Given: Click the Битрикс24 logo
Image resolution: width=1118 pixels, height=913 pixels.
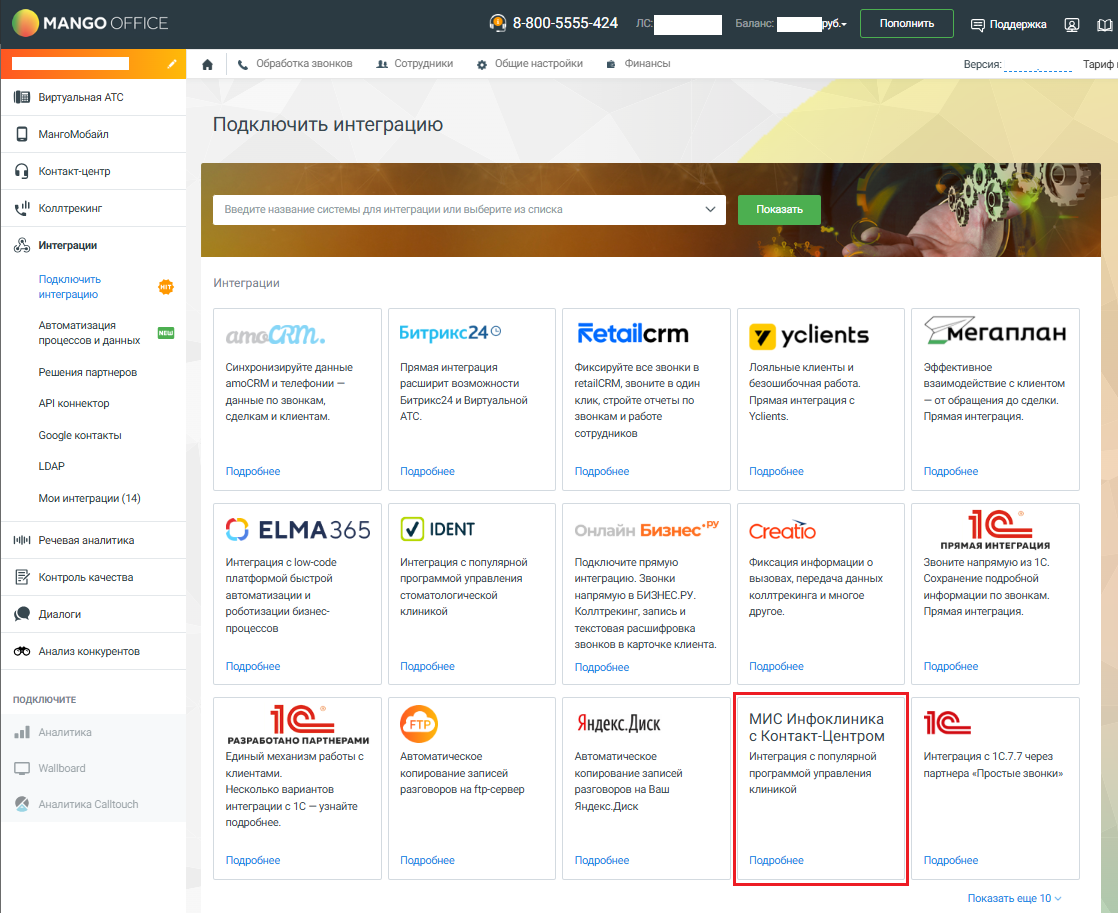Looking at the screenshot, I should pos(451,332).
